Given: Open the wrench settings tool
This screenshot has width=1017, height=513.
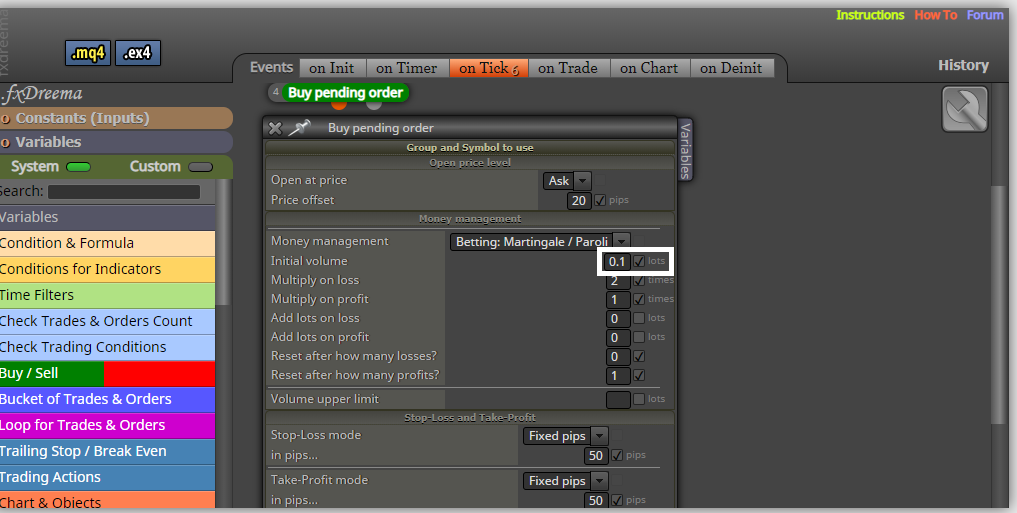Looking at the screenshot, I should pos(964,109).
